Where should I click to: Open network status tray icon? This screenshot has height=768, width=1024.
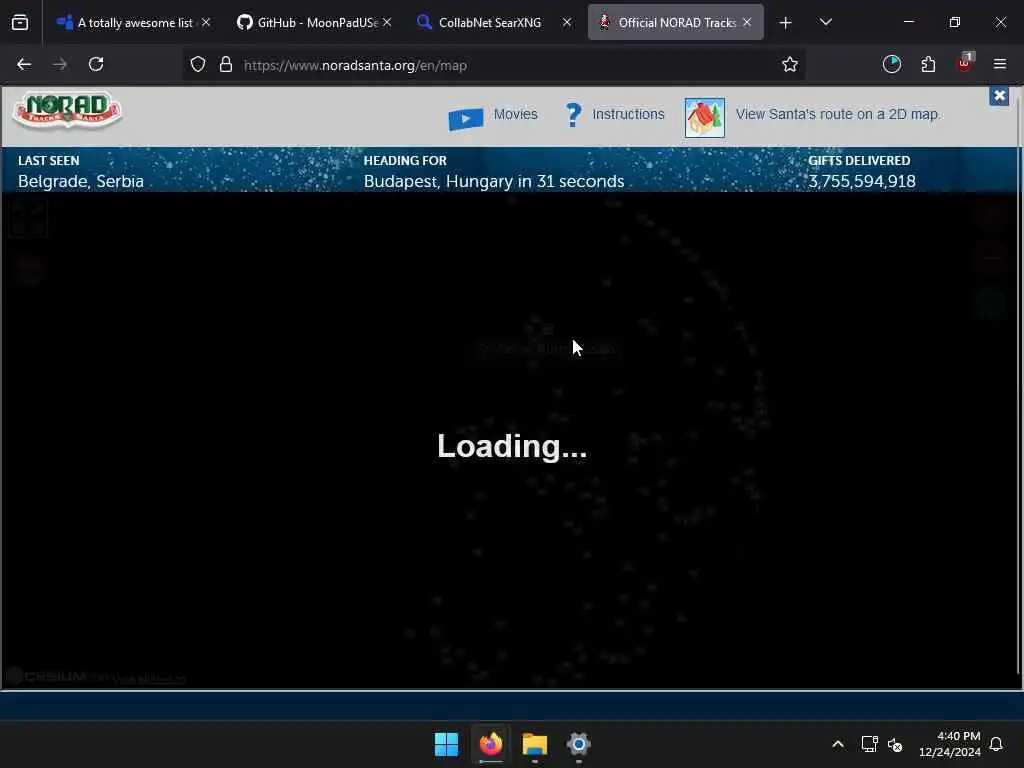tap(870, 744)
